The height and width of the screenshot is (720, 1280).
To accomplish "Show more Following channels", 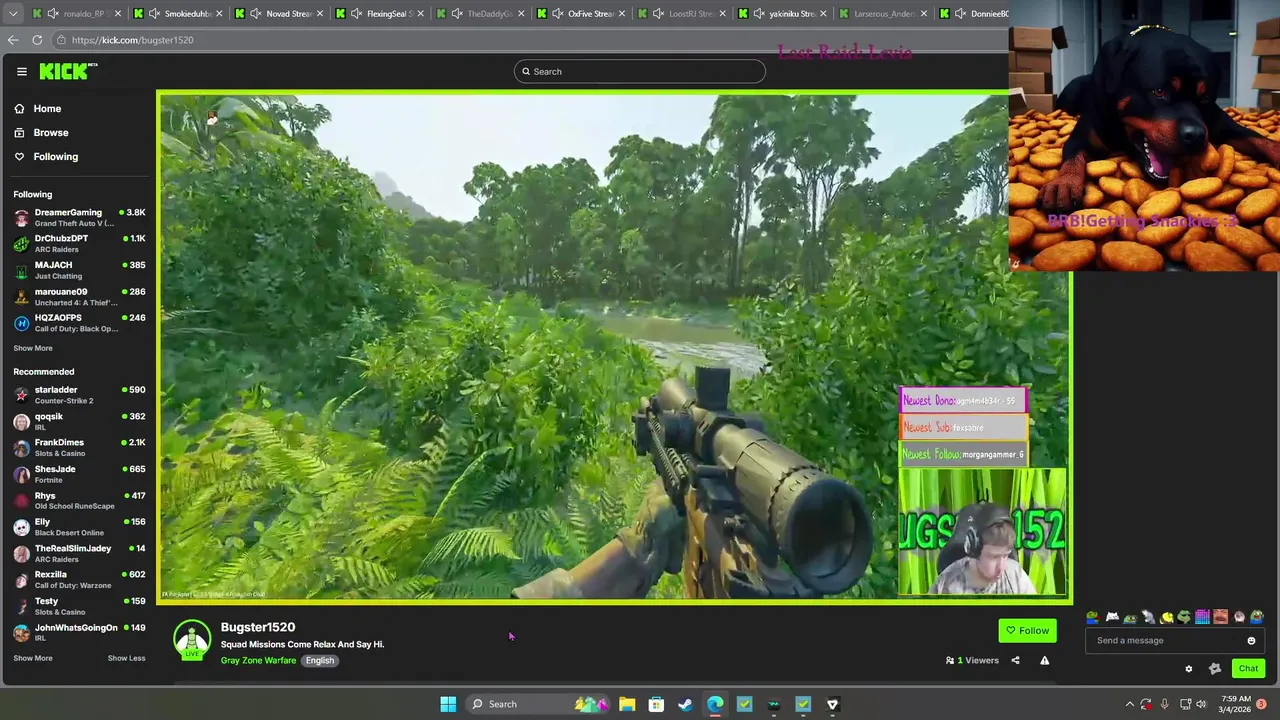I will point(33,348).
